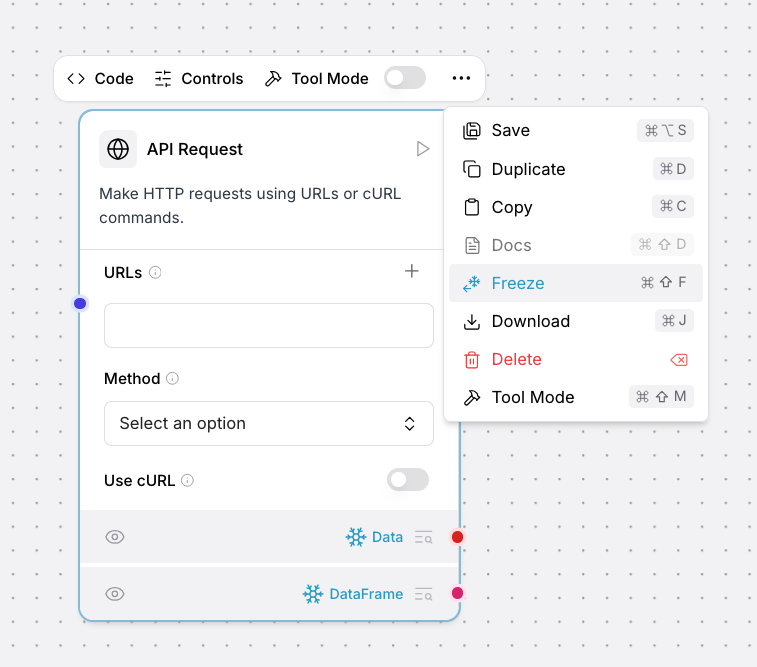
Task: Toggle visibility of the Data output
Action: tap(115, 537)
